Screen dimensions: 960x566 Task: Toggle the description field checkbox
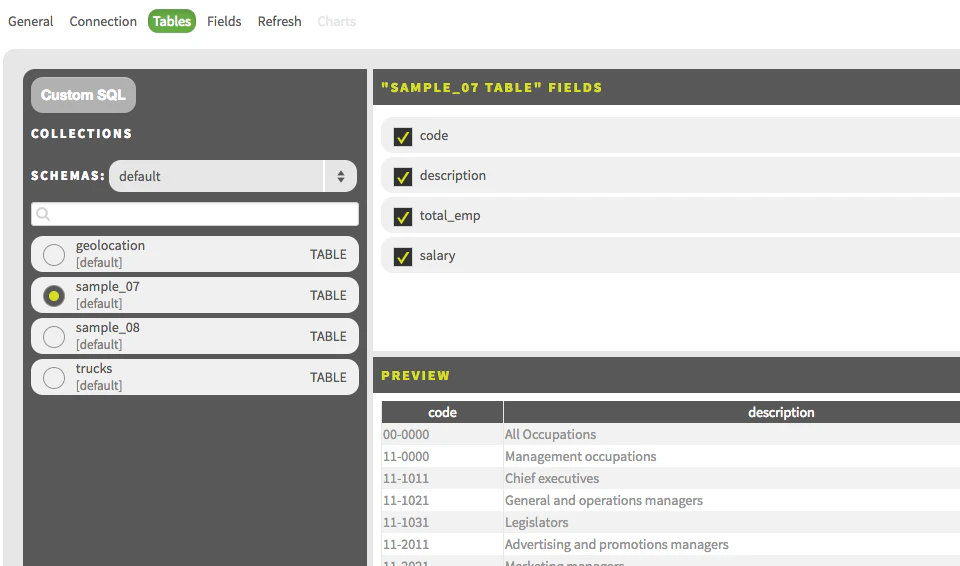click(x=403, y=177)
